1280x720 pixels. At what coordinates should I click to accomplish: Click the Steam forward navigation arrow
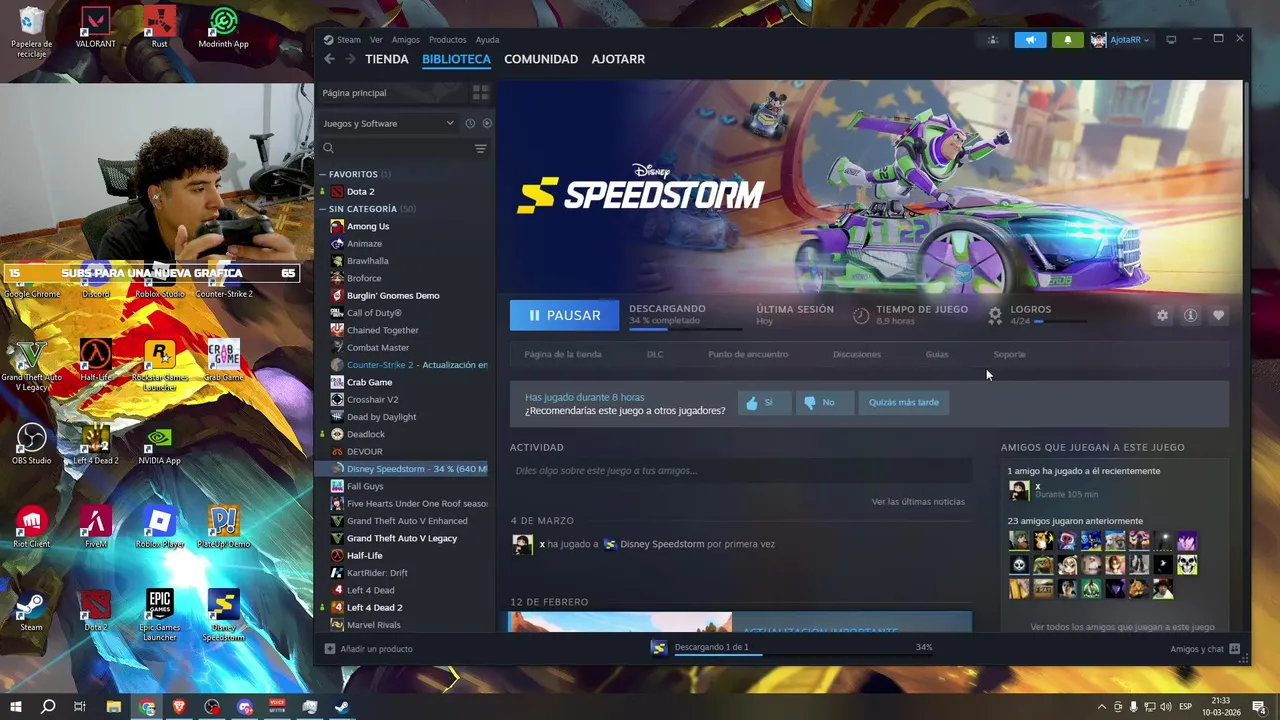pos(350,59)
